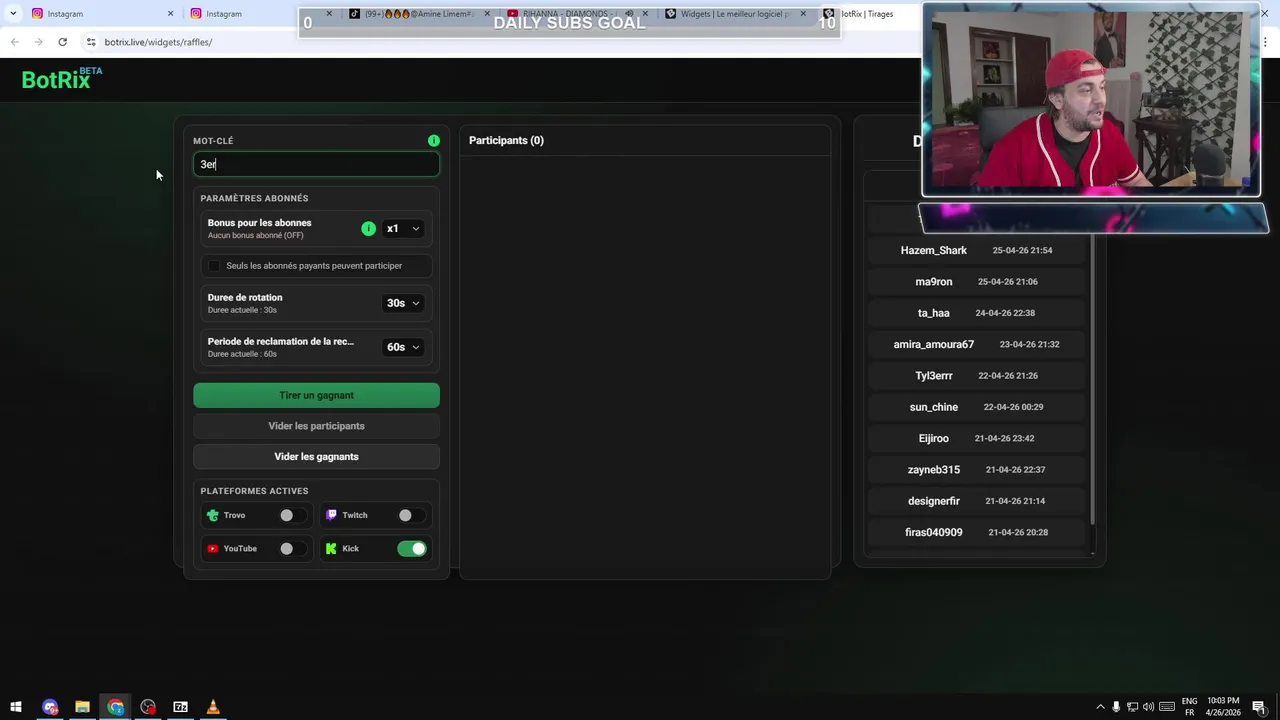Click the keyword input field

pyautogui.click(x=316, y=164)
